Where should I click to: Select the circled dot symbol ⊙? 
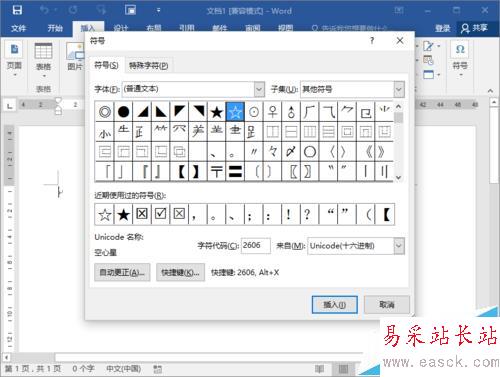click(x=254, y=112)
